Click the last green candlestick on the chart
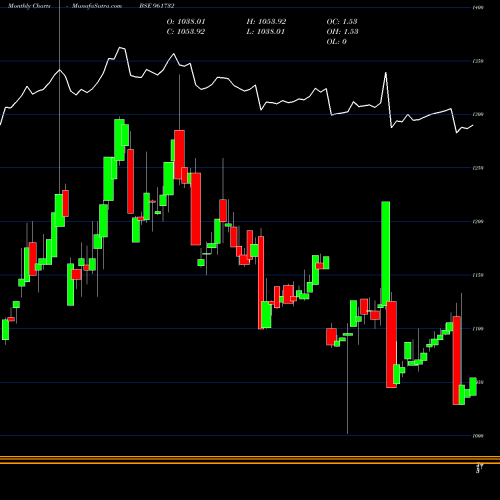The image size is (500, 500). tap(473, 387)
